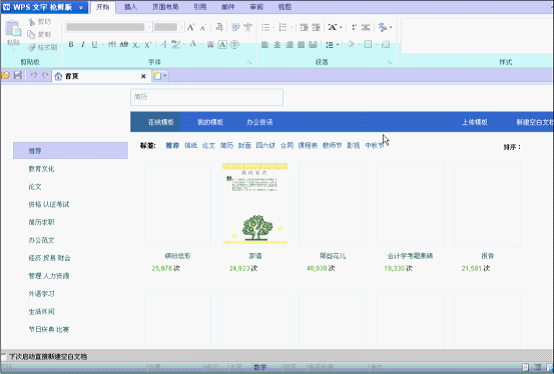Toggle the 下次启动直接新建空白文档 checkbox
The image size is (554, 374).
[x=4, y=356]
